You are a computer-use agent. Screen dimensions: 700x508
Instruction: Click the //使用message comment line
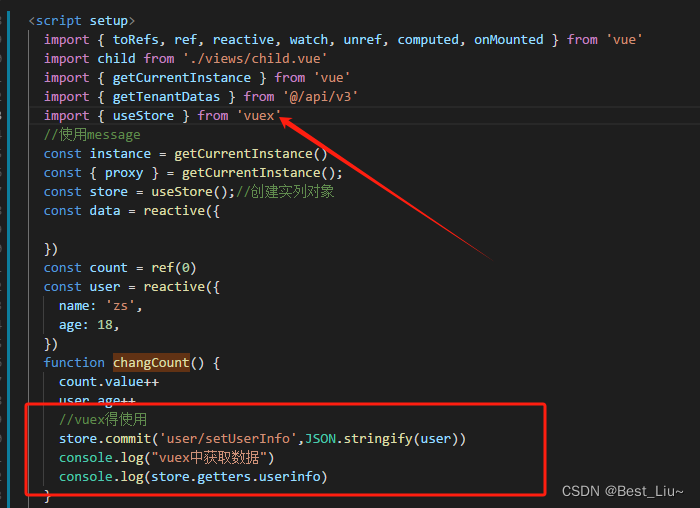click(x=92, y=135)
